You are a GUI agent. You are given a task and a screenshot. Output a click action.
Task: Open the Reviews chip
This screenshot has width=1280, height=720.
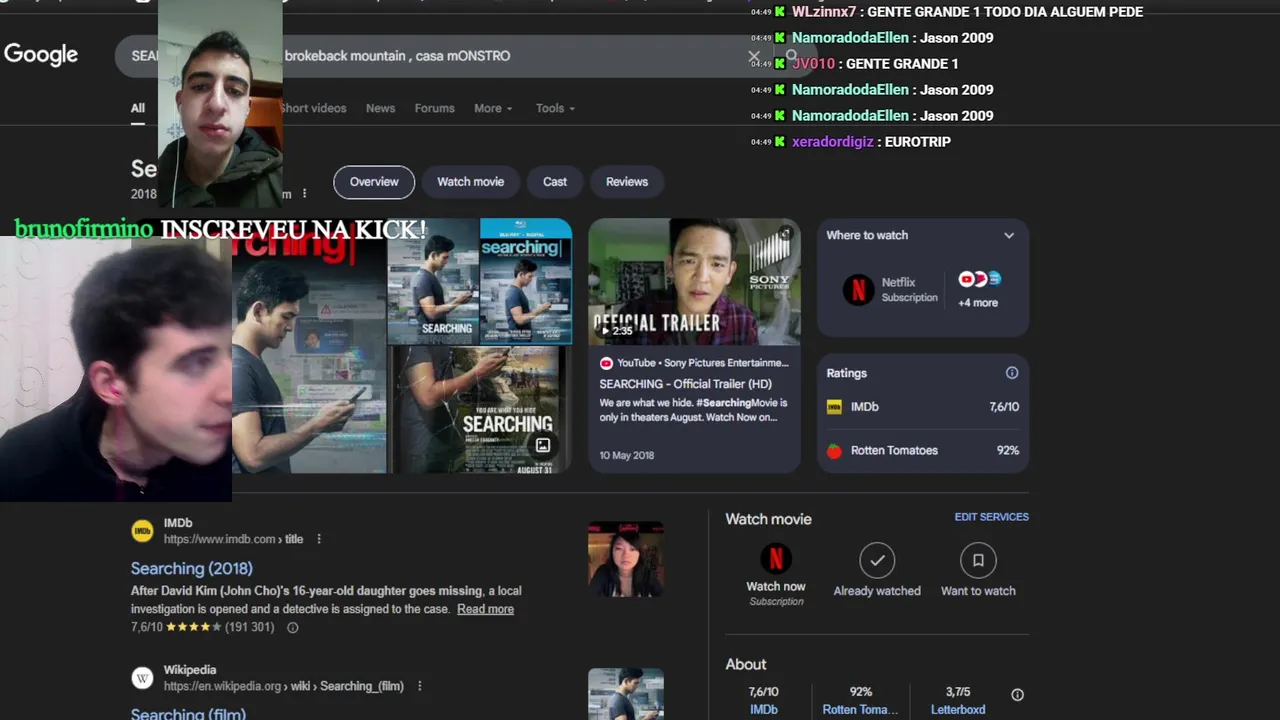tap(627, 182)
